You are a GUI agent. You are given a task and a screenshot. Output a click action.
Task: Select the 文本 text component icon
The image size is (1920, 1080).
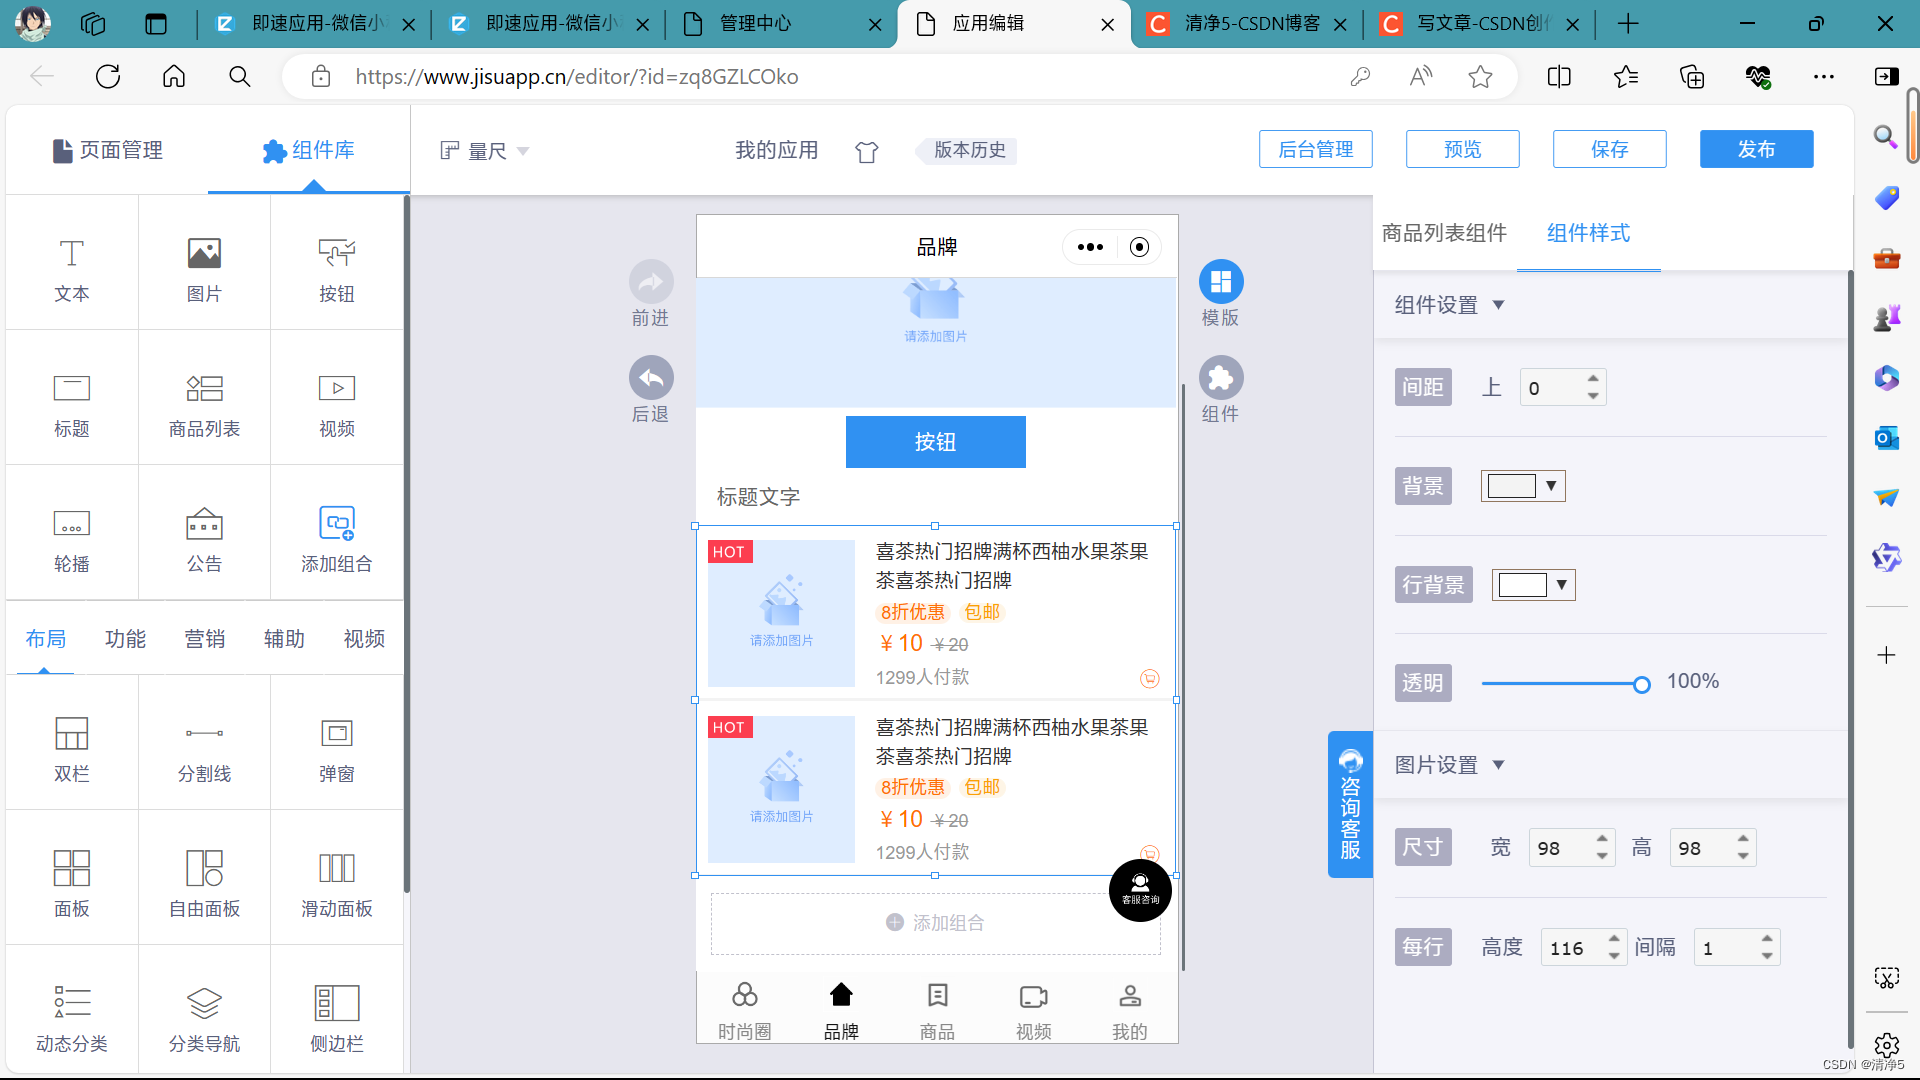71,254
